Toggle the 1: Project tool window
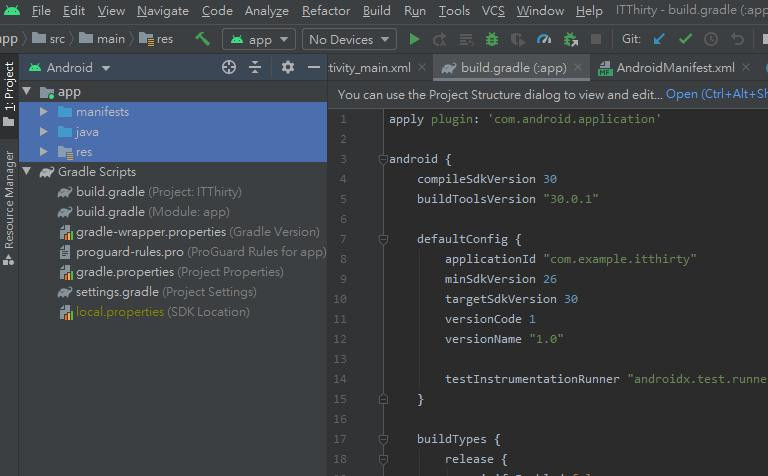The height and width of the screenshot is (476, 768). [9, 93]
